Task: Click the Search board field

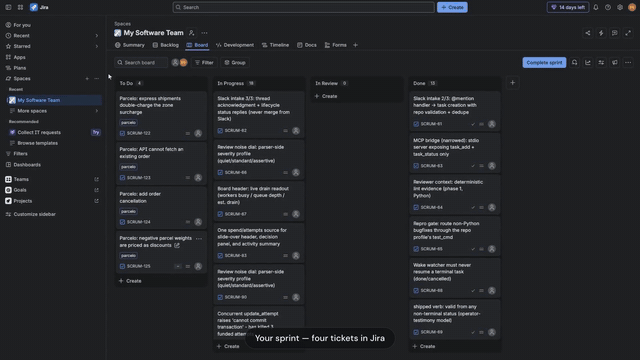Action: pyautogui.click(x=141, y=62)
